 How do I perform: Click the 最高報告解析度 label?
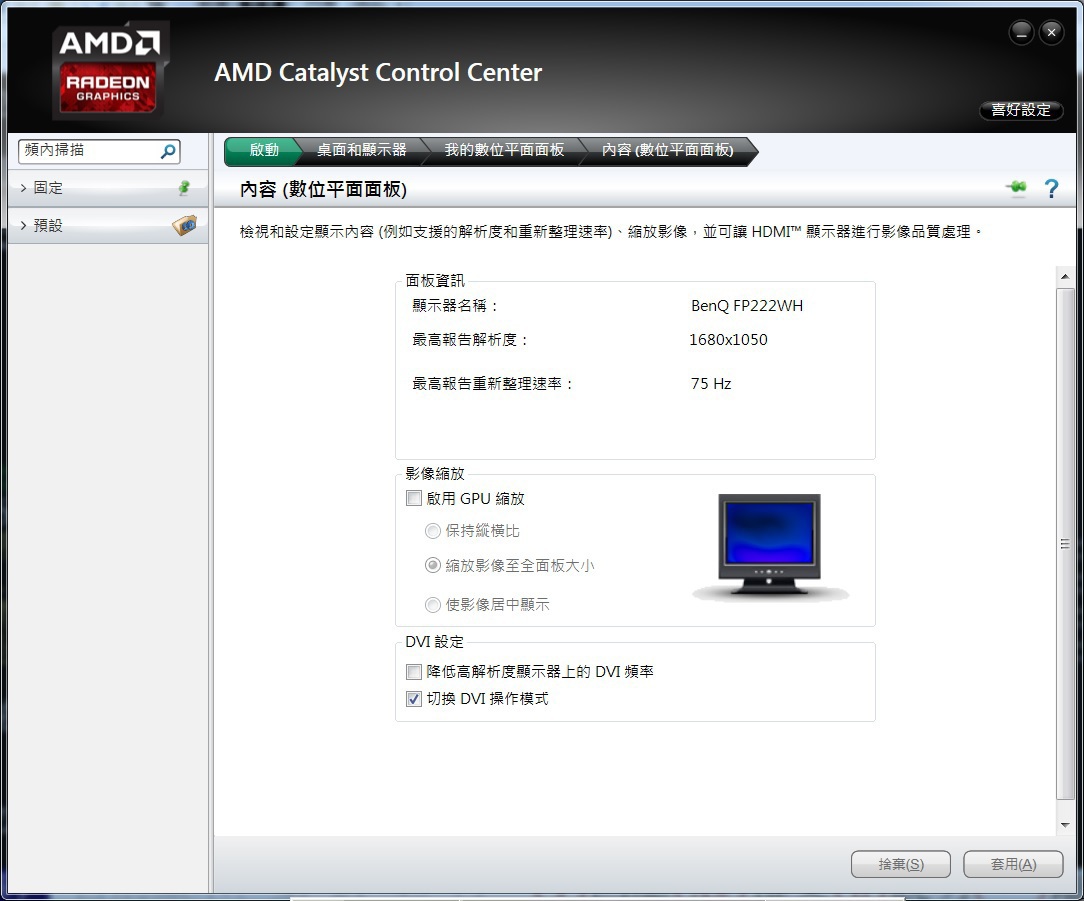coord(470,340)
